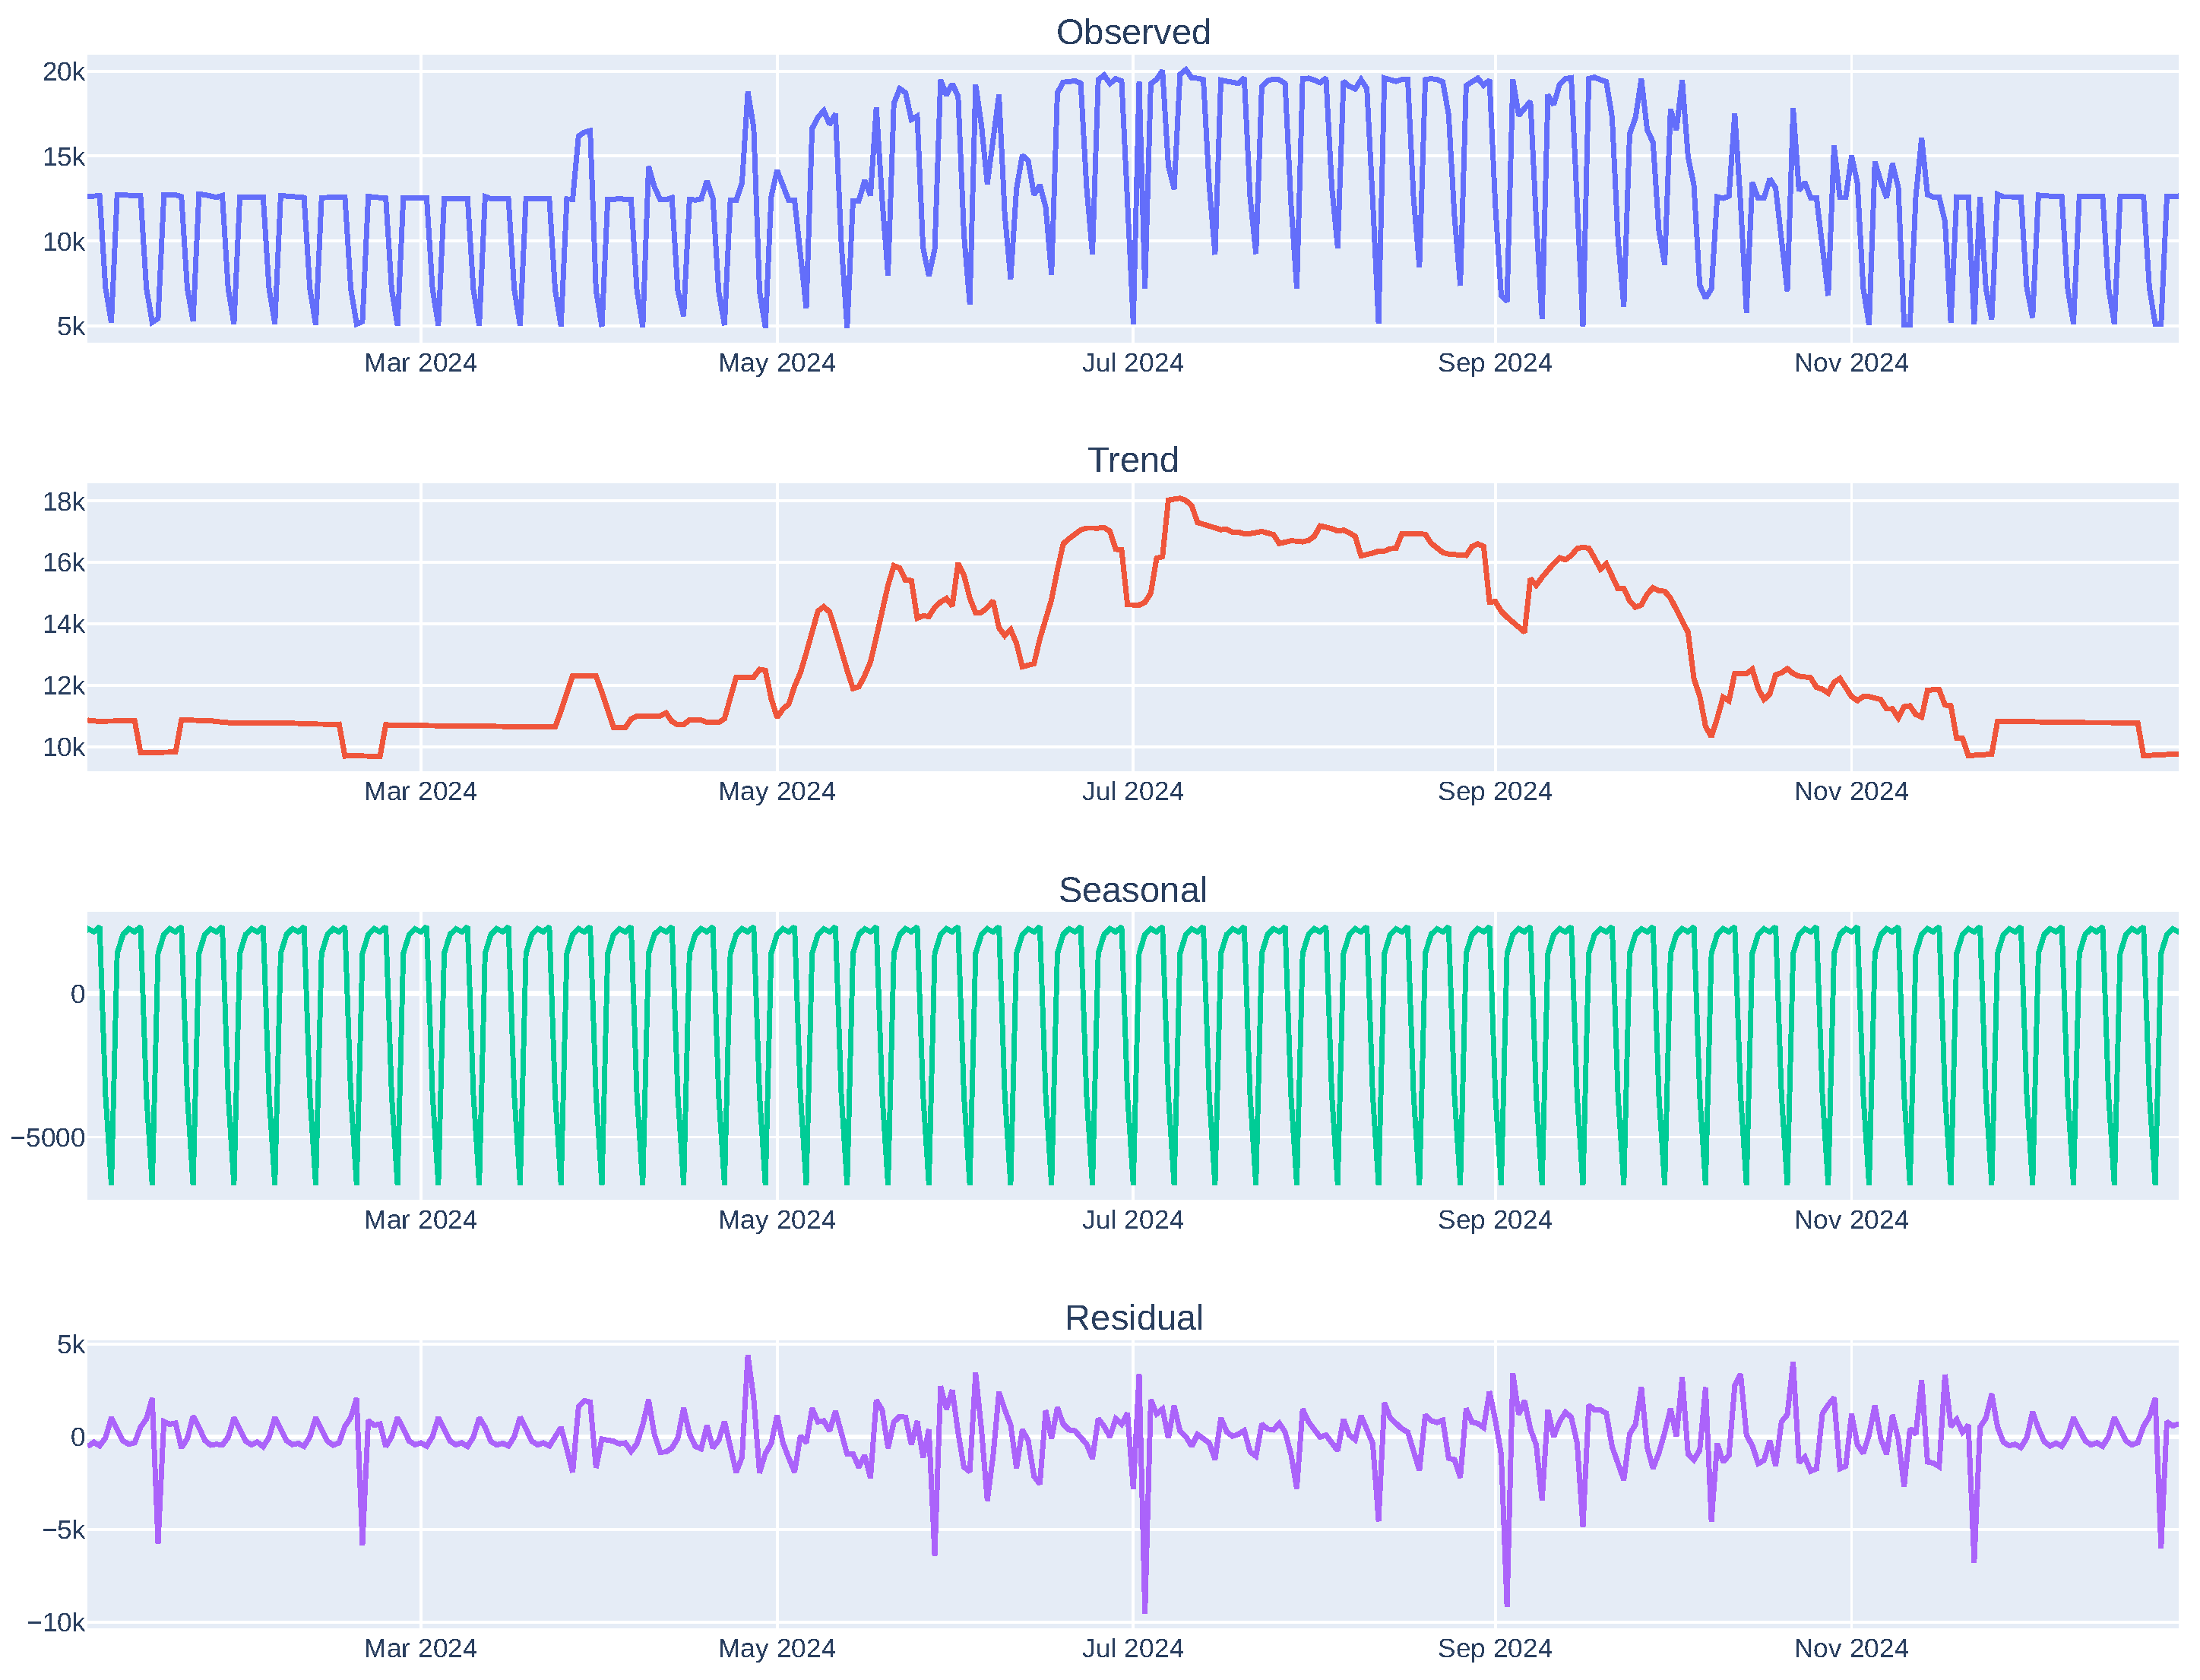Click the 15k label on Observed y-axis
This screenshot has height=1680, width=2200.
[63, 157]
